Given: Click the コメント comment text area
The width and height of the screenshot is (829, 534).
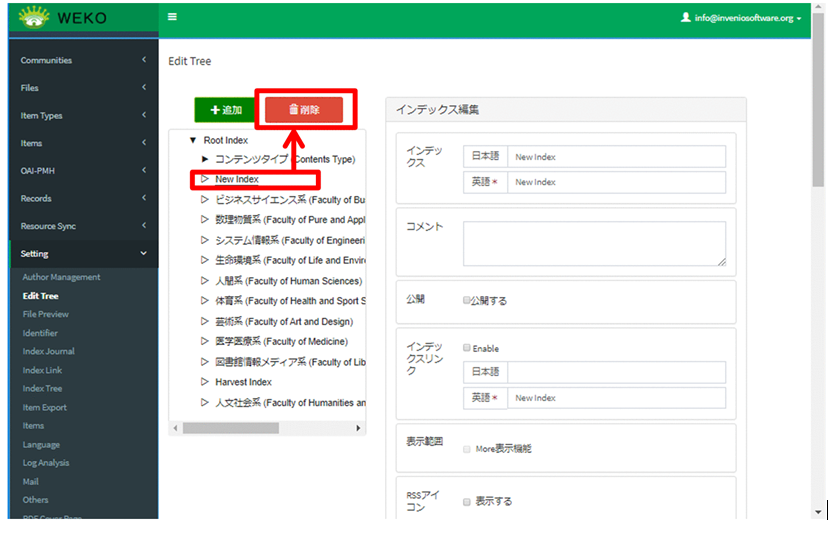Looking at the screenshot, I should pyautogui.click(x=594, y=243).
